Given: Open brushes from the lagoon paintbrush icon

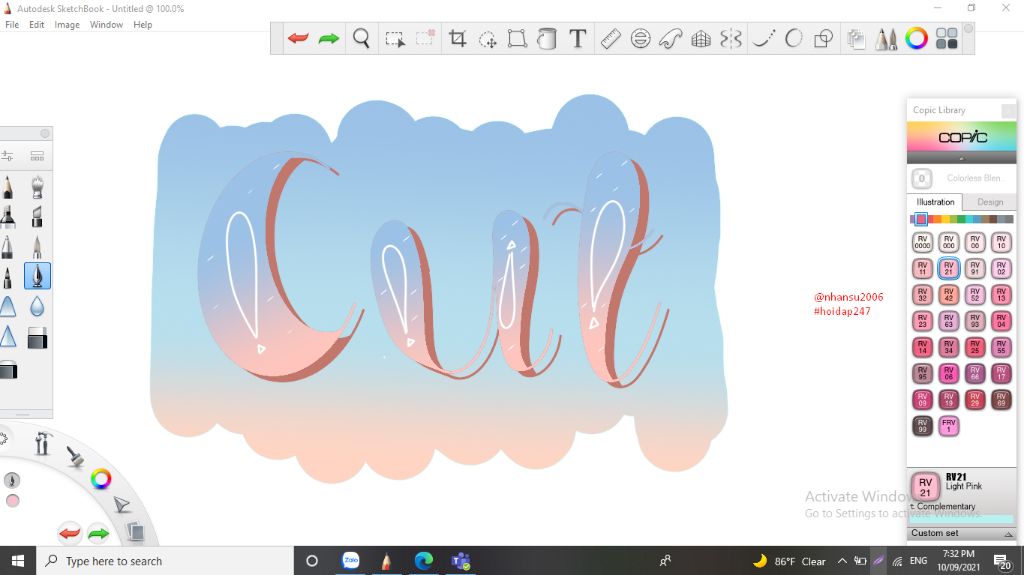Looking at the screenshot, I should tap(75, 456).
